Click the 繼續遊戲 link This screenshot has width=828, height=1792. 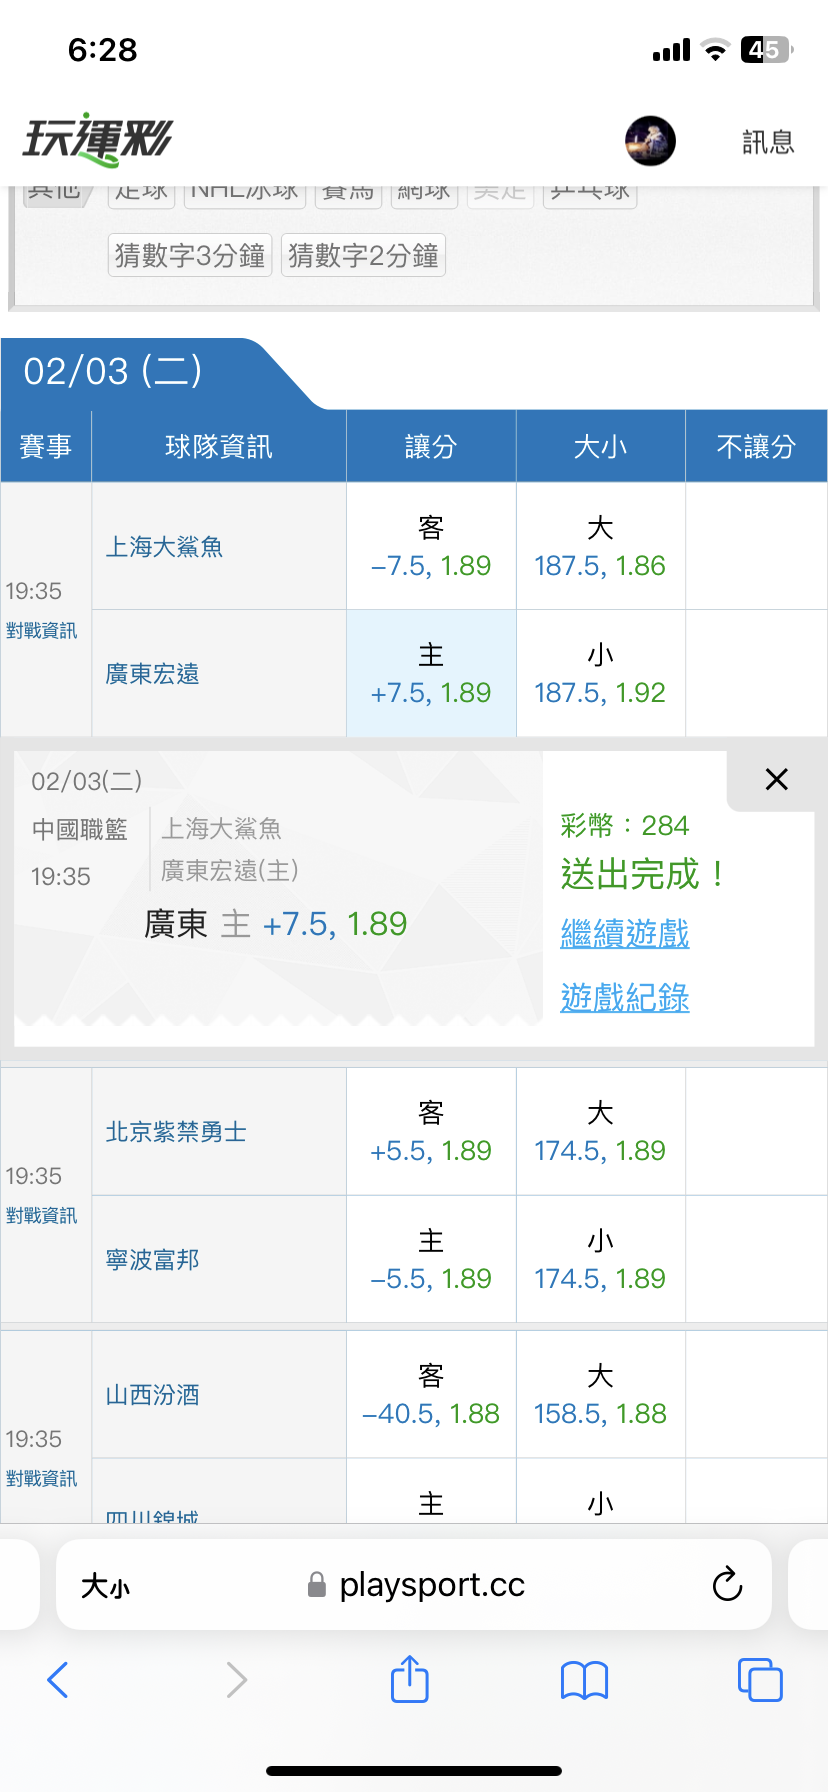coord(625,934)
